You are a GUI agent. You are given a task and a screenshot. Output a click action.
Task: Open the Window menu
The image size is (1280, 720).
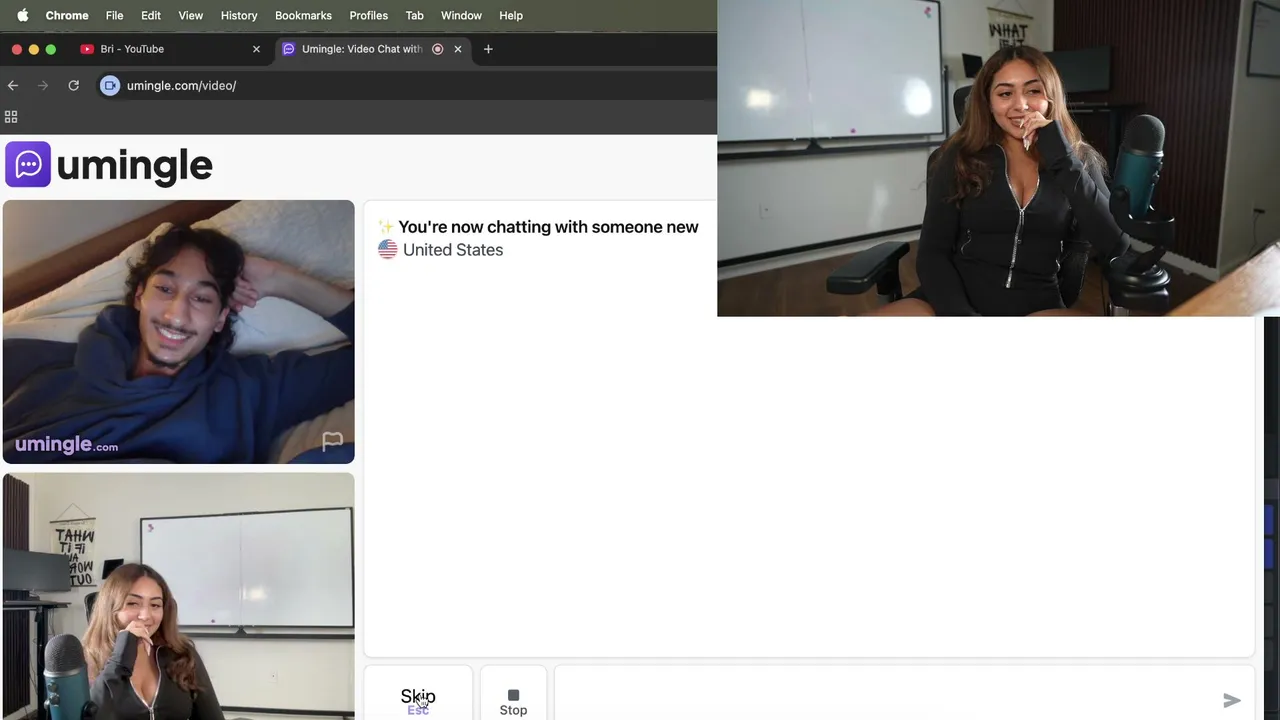(x=461, y=15)
